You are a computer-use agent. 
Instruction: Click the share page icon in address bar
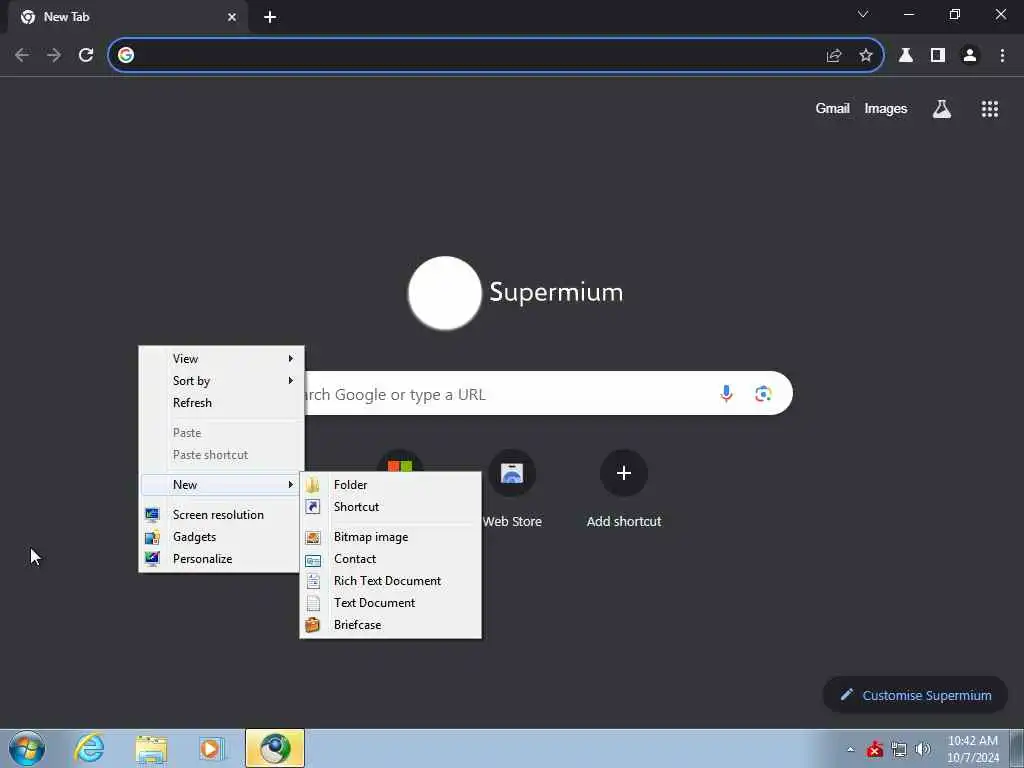coord(834,56)
